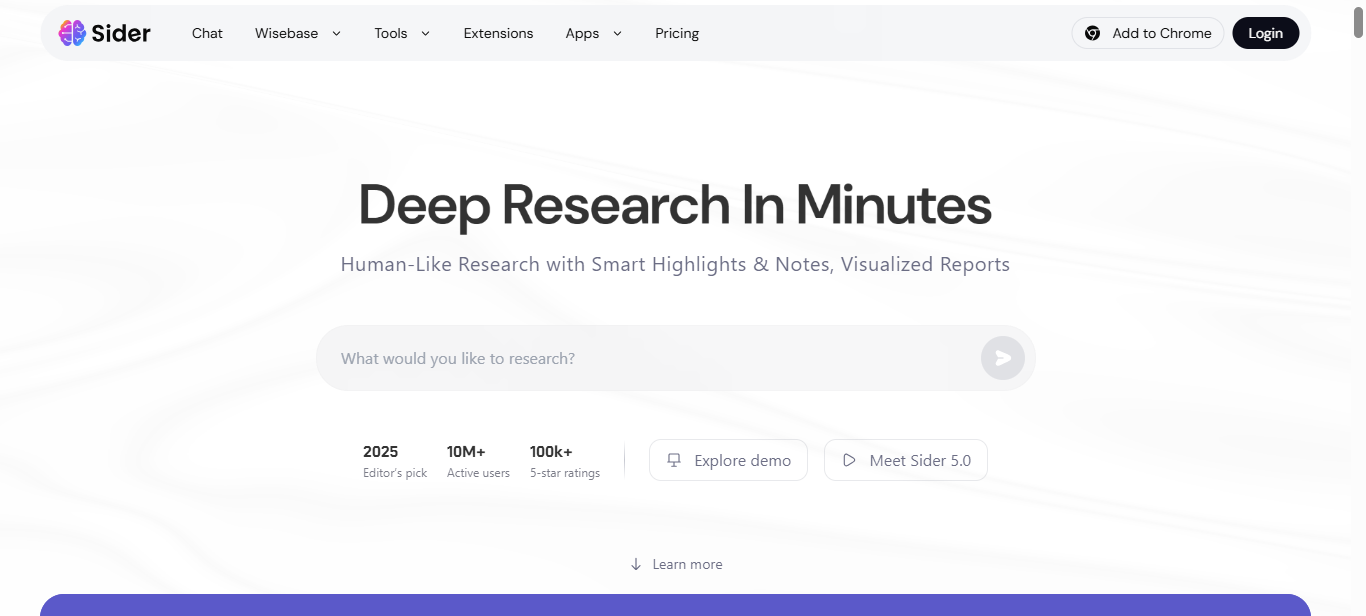The image size is (1366, 616).
Task: Click the page vertical scrollbar thumb
Action: [x=1358, y=20]
